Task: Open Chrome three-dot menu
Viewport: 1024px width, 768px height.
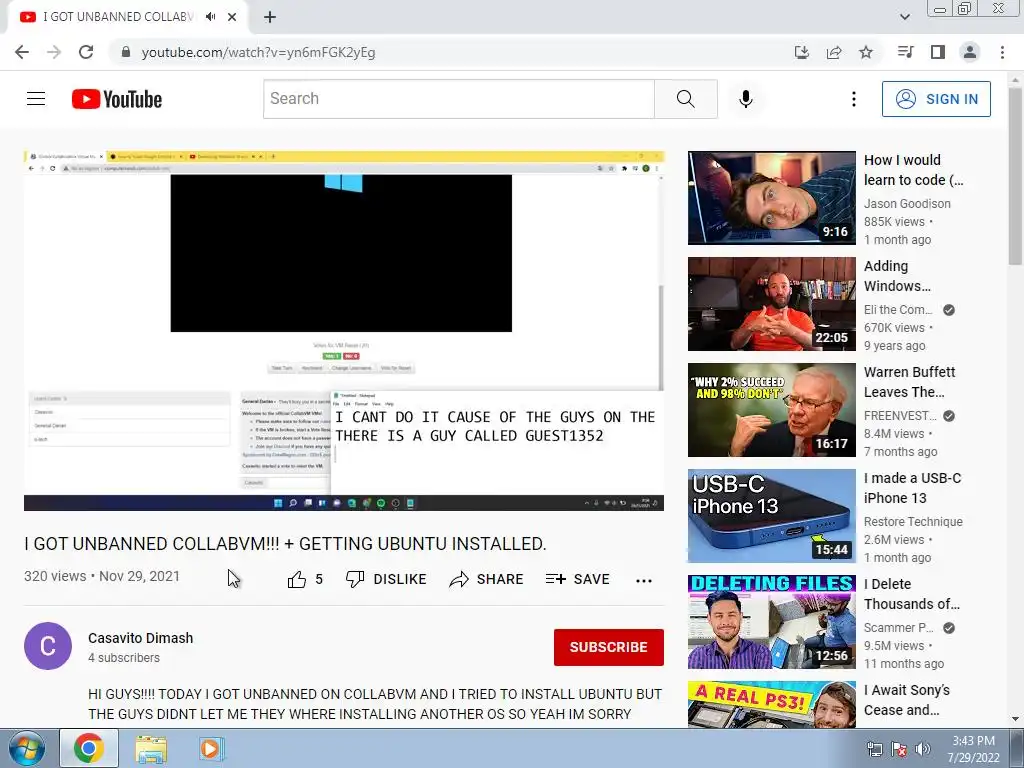Action: click(x=1002, y=52)
